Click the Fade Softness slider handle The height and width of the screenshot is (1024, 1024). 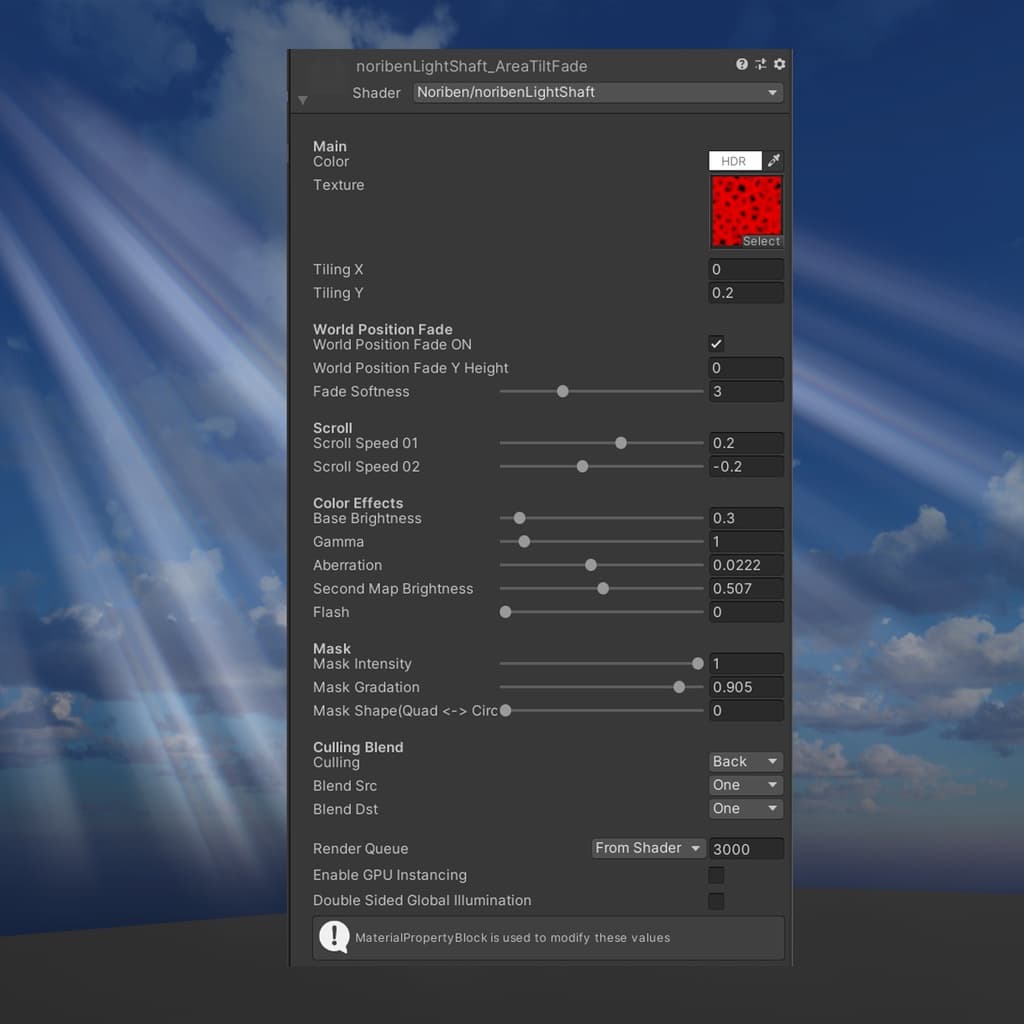[563, 391]
